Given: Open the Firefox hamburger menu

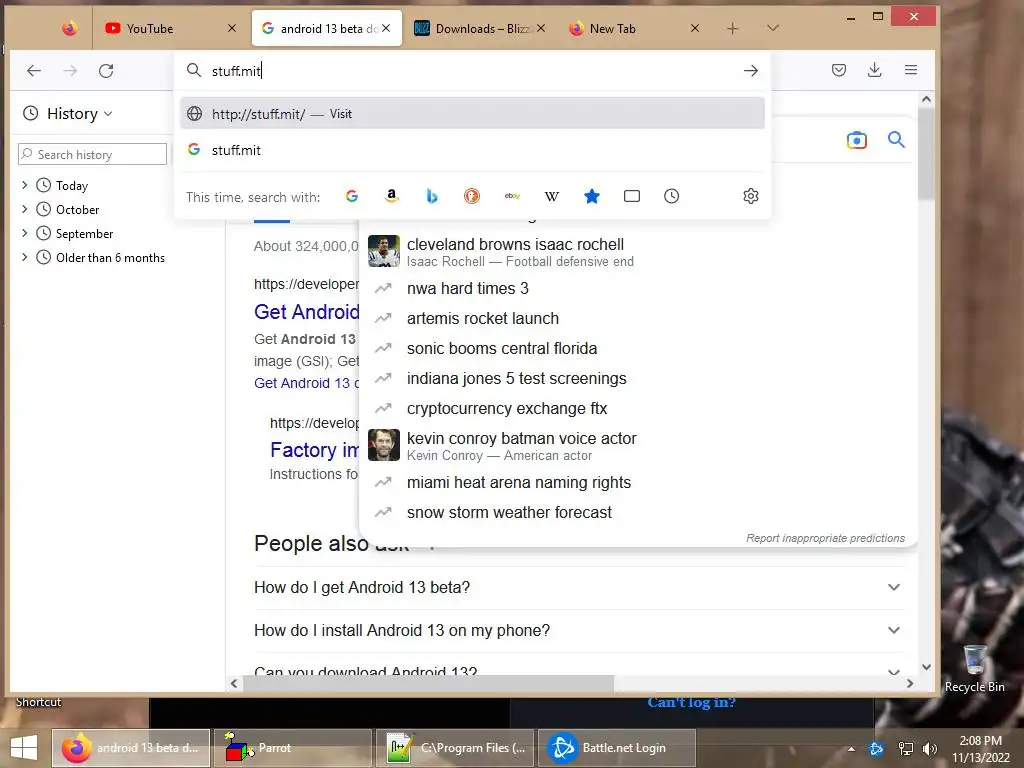Looking at the screenshot, I should (x=911, y=70).
